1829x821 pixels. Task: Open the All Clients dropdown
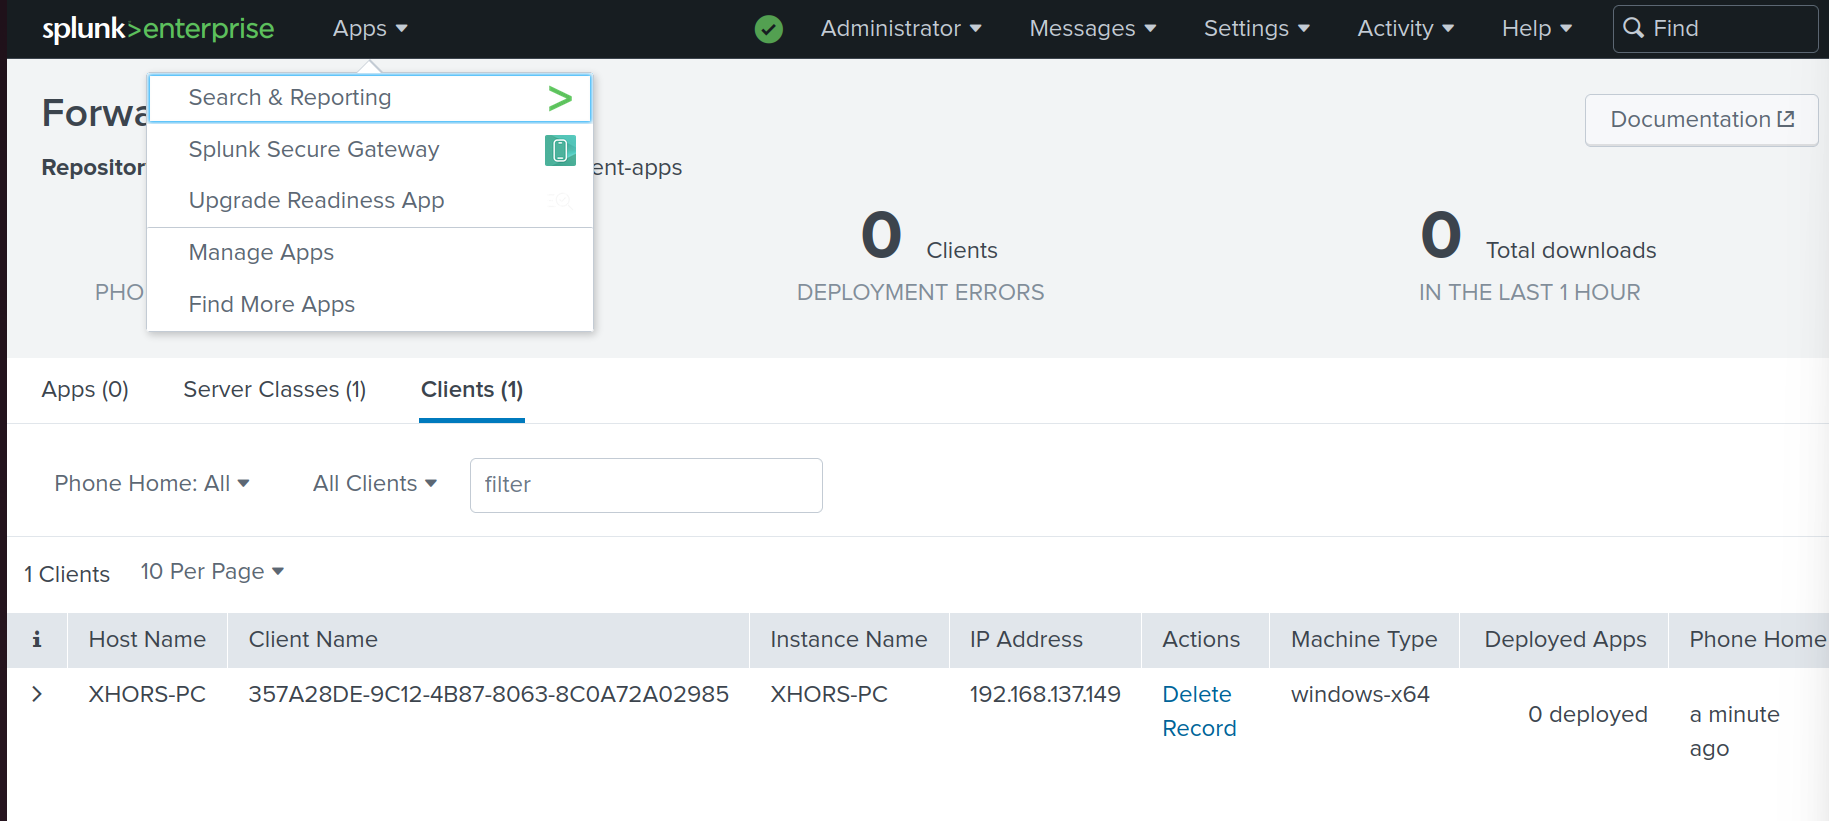[x=375, y=484]
